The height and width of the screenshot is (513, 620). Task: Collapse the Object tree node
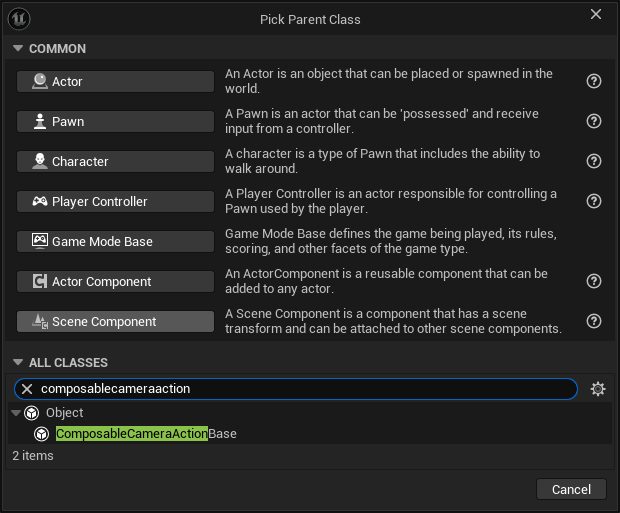point(17,413)
